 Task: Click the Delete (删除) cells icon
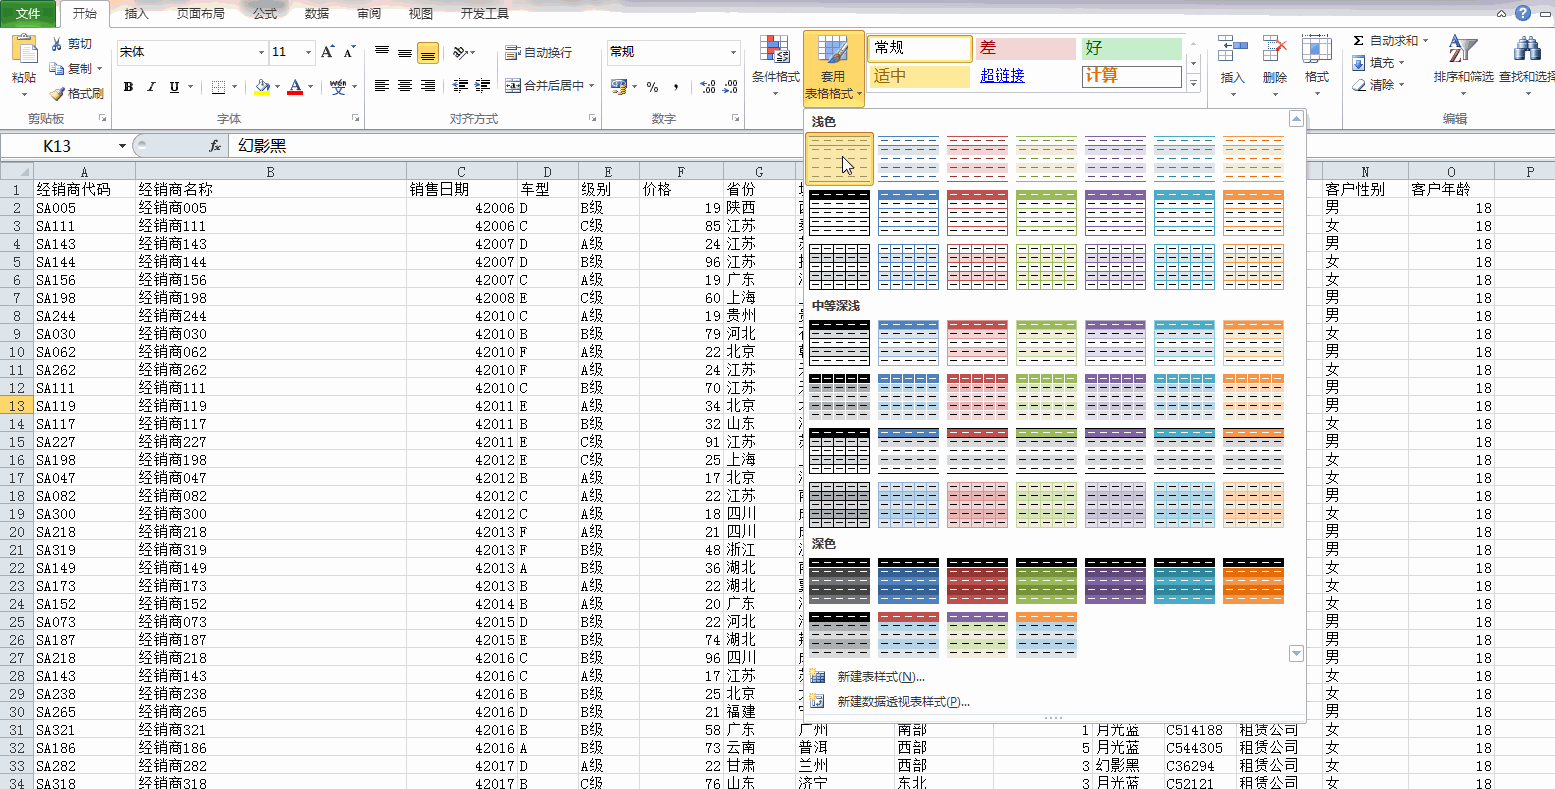coord(1275,48)
